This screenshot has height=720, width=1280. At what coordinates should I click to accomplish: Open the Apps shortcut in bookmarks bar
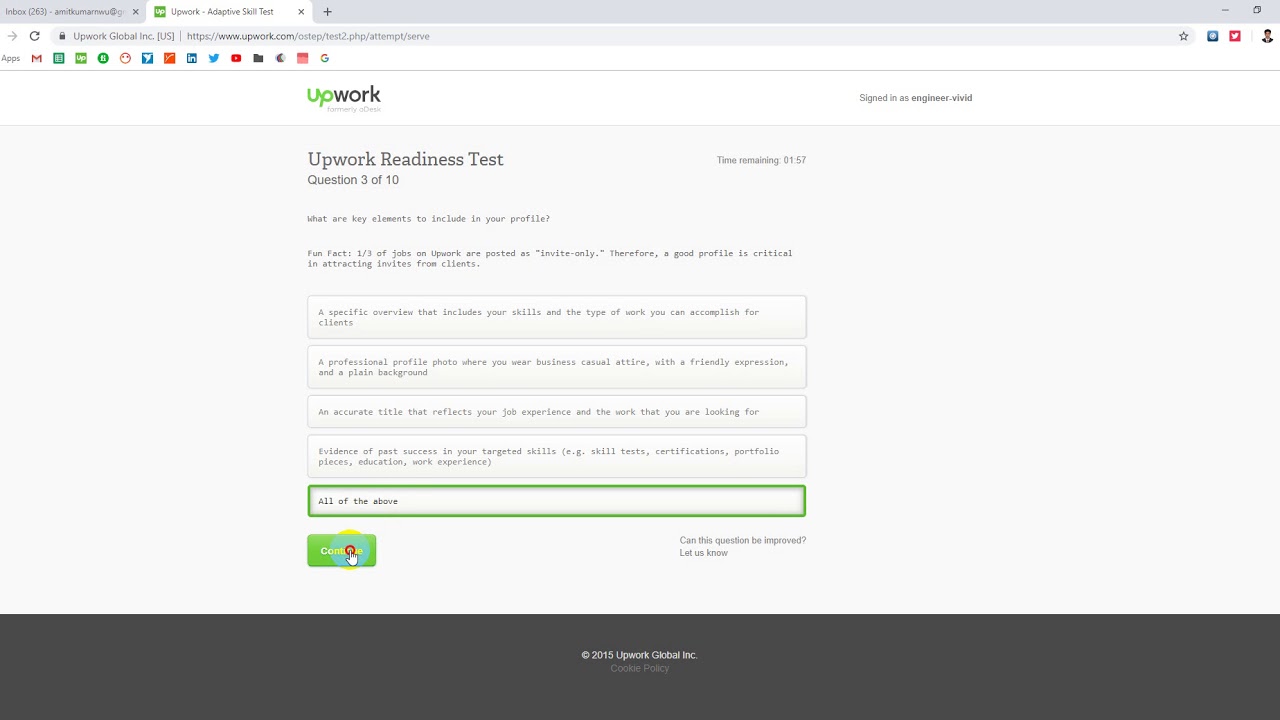pyautogui.click(x=11, y=58)
